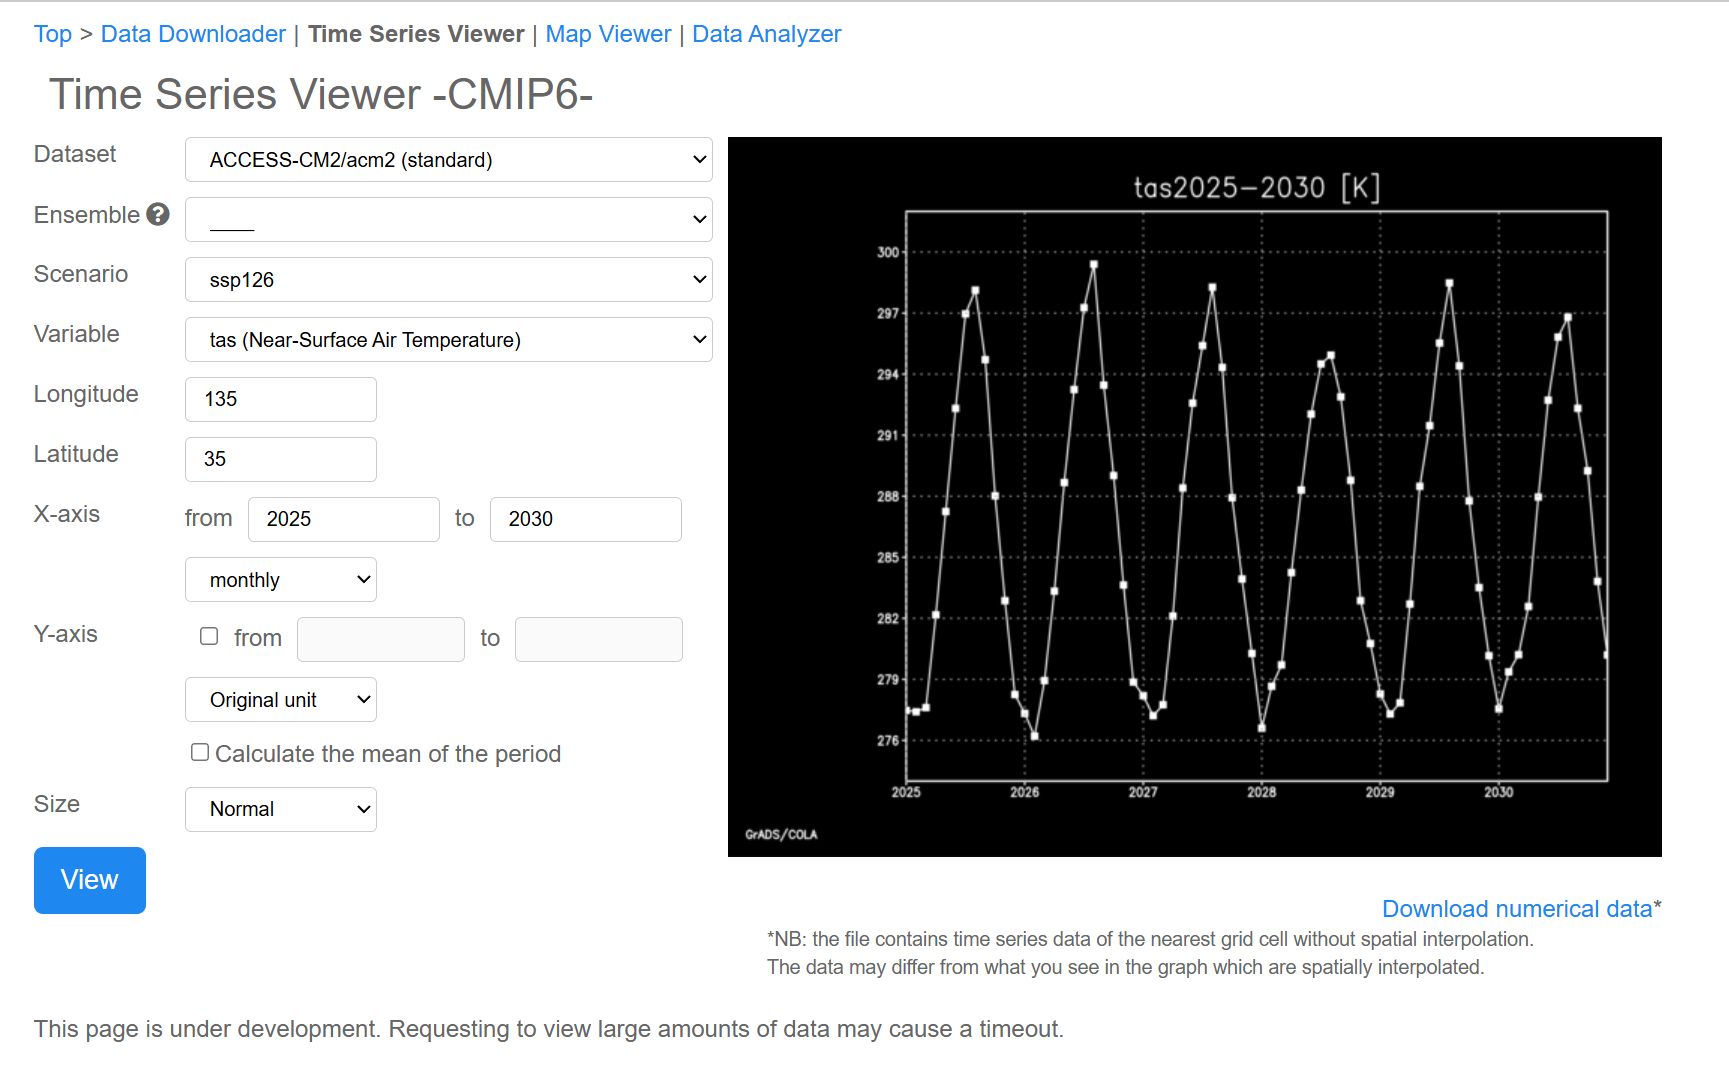Click the blue View button

pyautogui.click(x=90, y=880)
